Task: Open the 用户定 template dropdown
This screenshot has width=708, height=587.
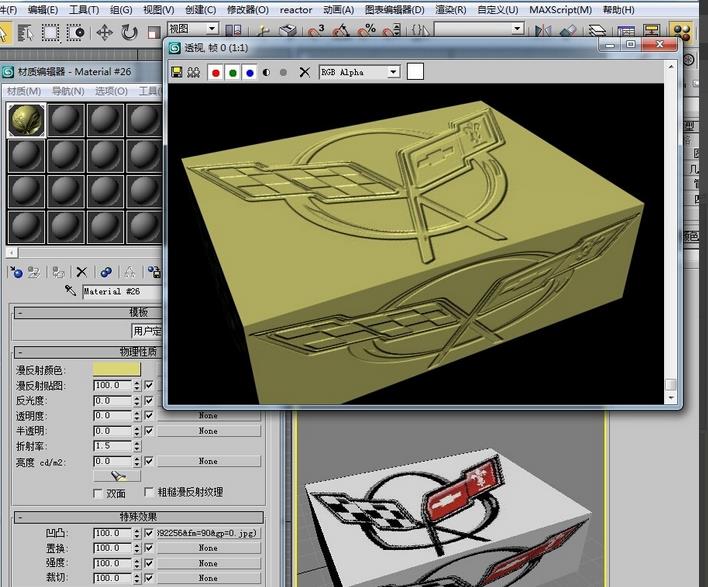Action: click(x=147, y=331)
